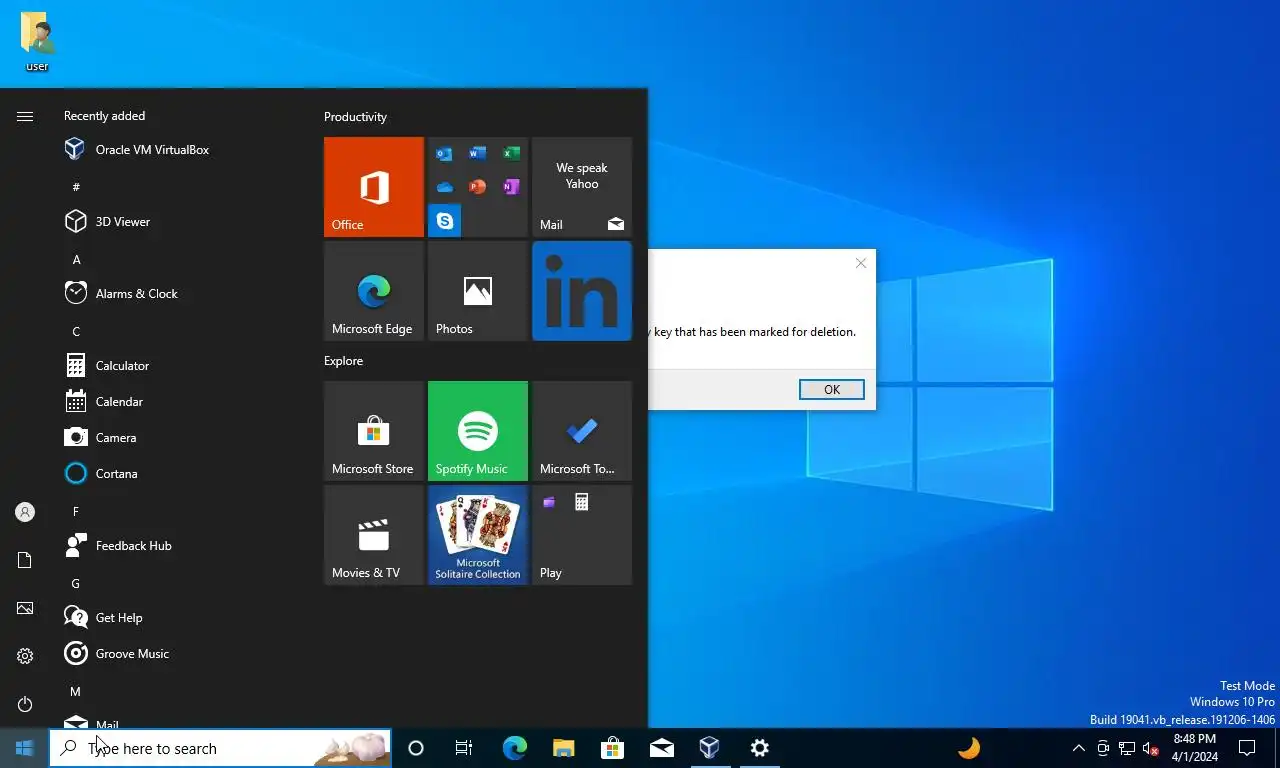Jump to the letter A group header
The image size is (1280, 768).
[x=76, y=259]
